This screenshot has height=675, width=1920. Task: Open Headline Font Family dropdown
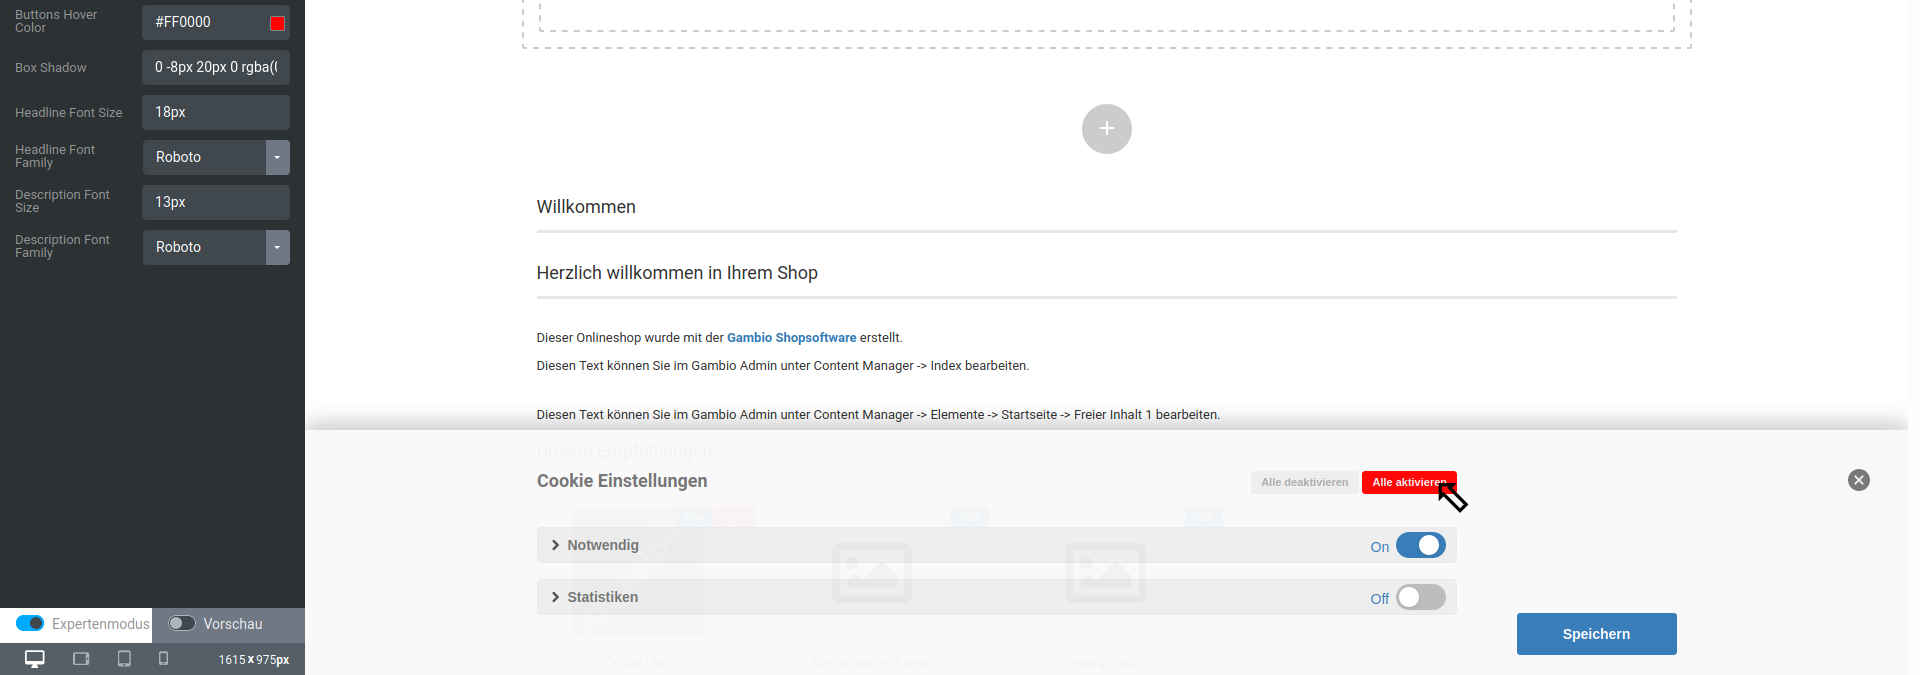(277, 158)
